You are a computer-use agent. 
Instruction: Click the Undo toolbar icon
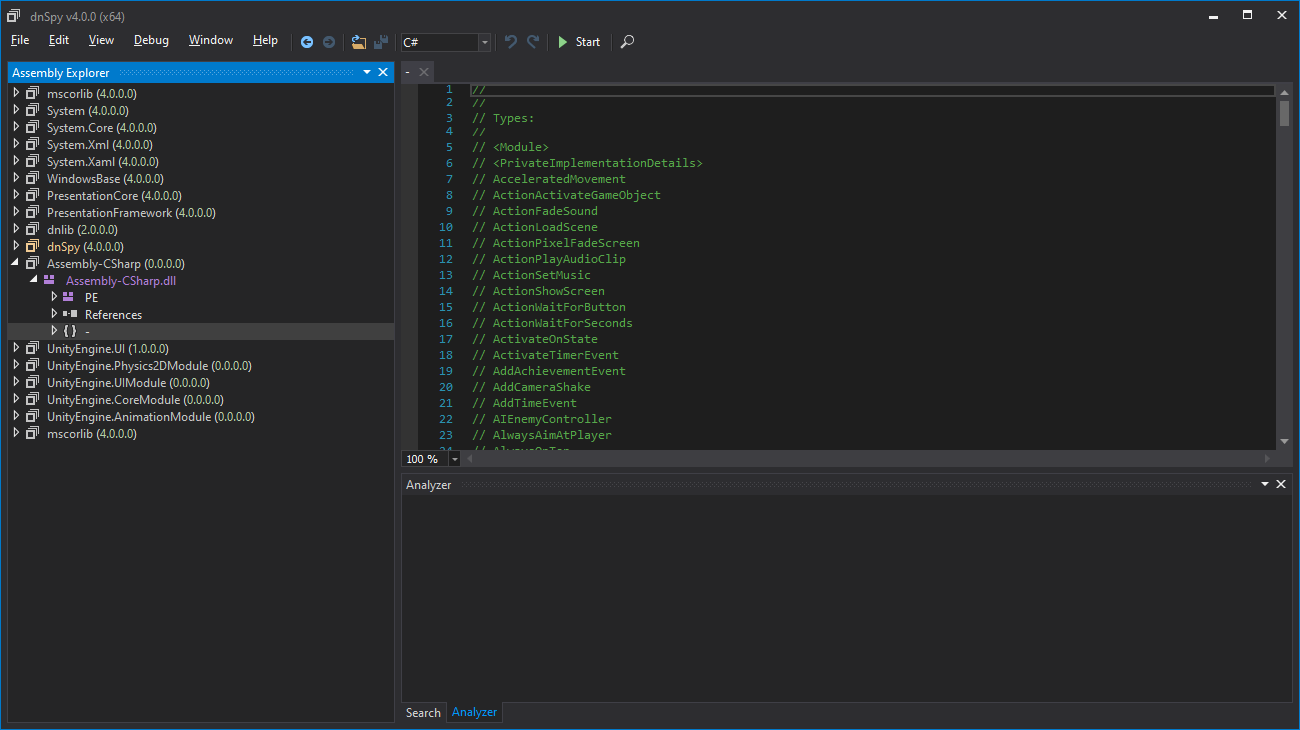coord(511,42)
